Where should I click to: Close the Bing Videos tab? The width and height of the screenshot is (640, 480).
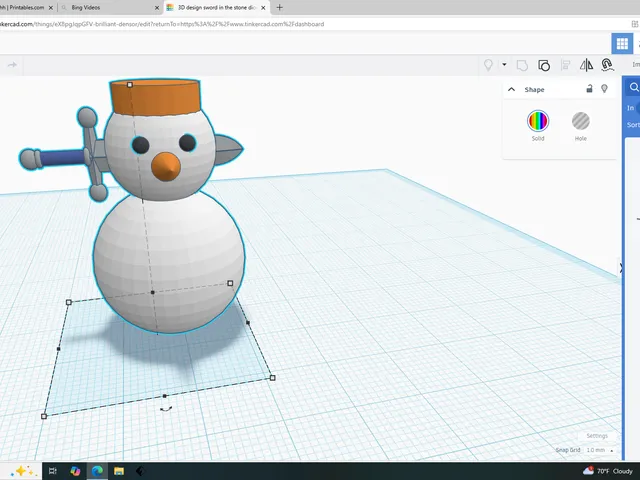tap(157, 8)
